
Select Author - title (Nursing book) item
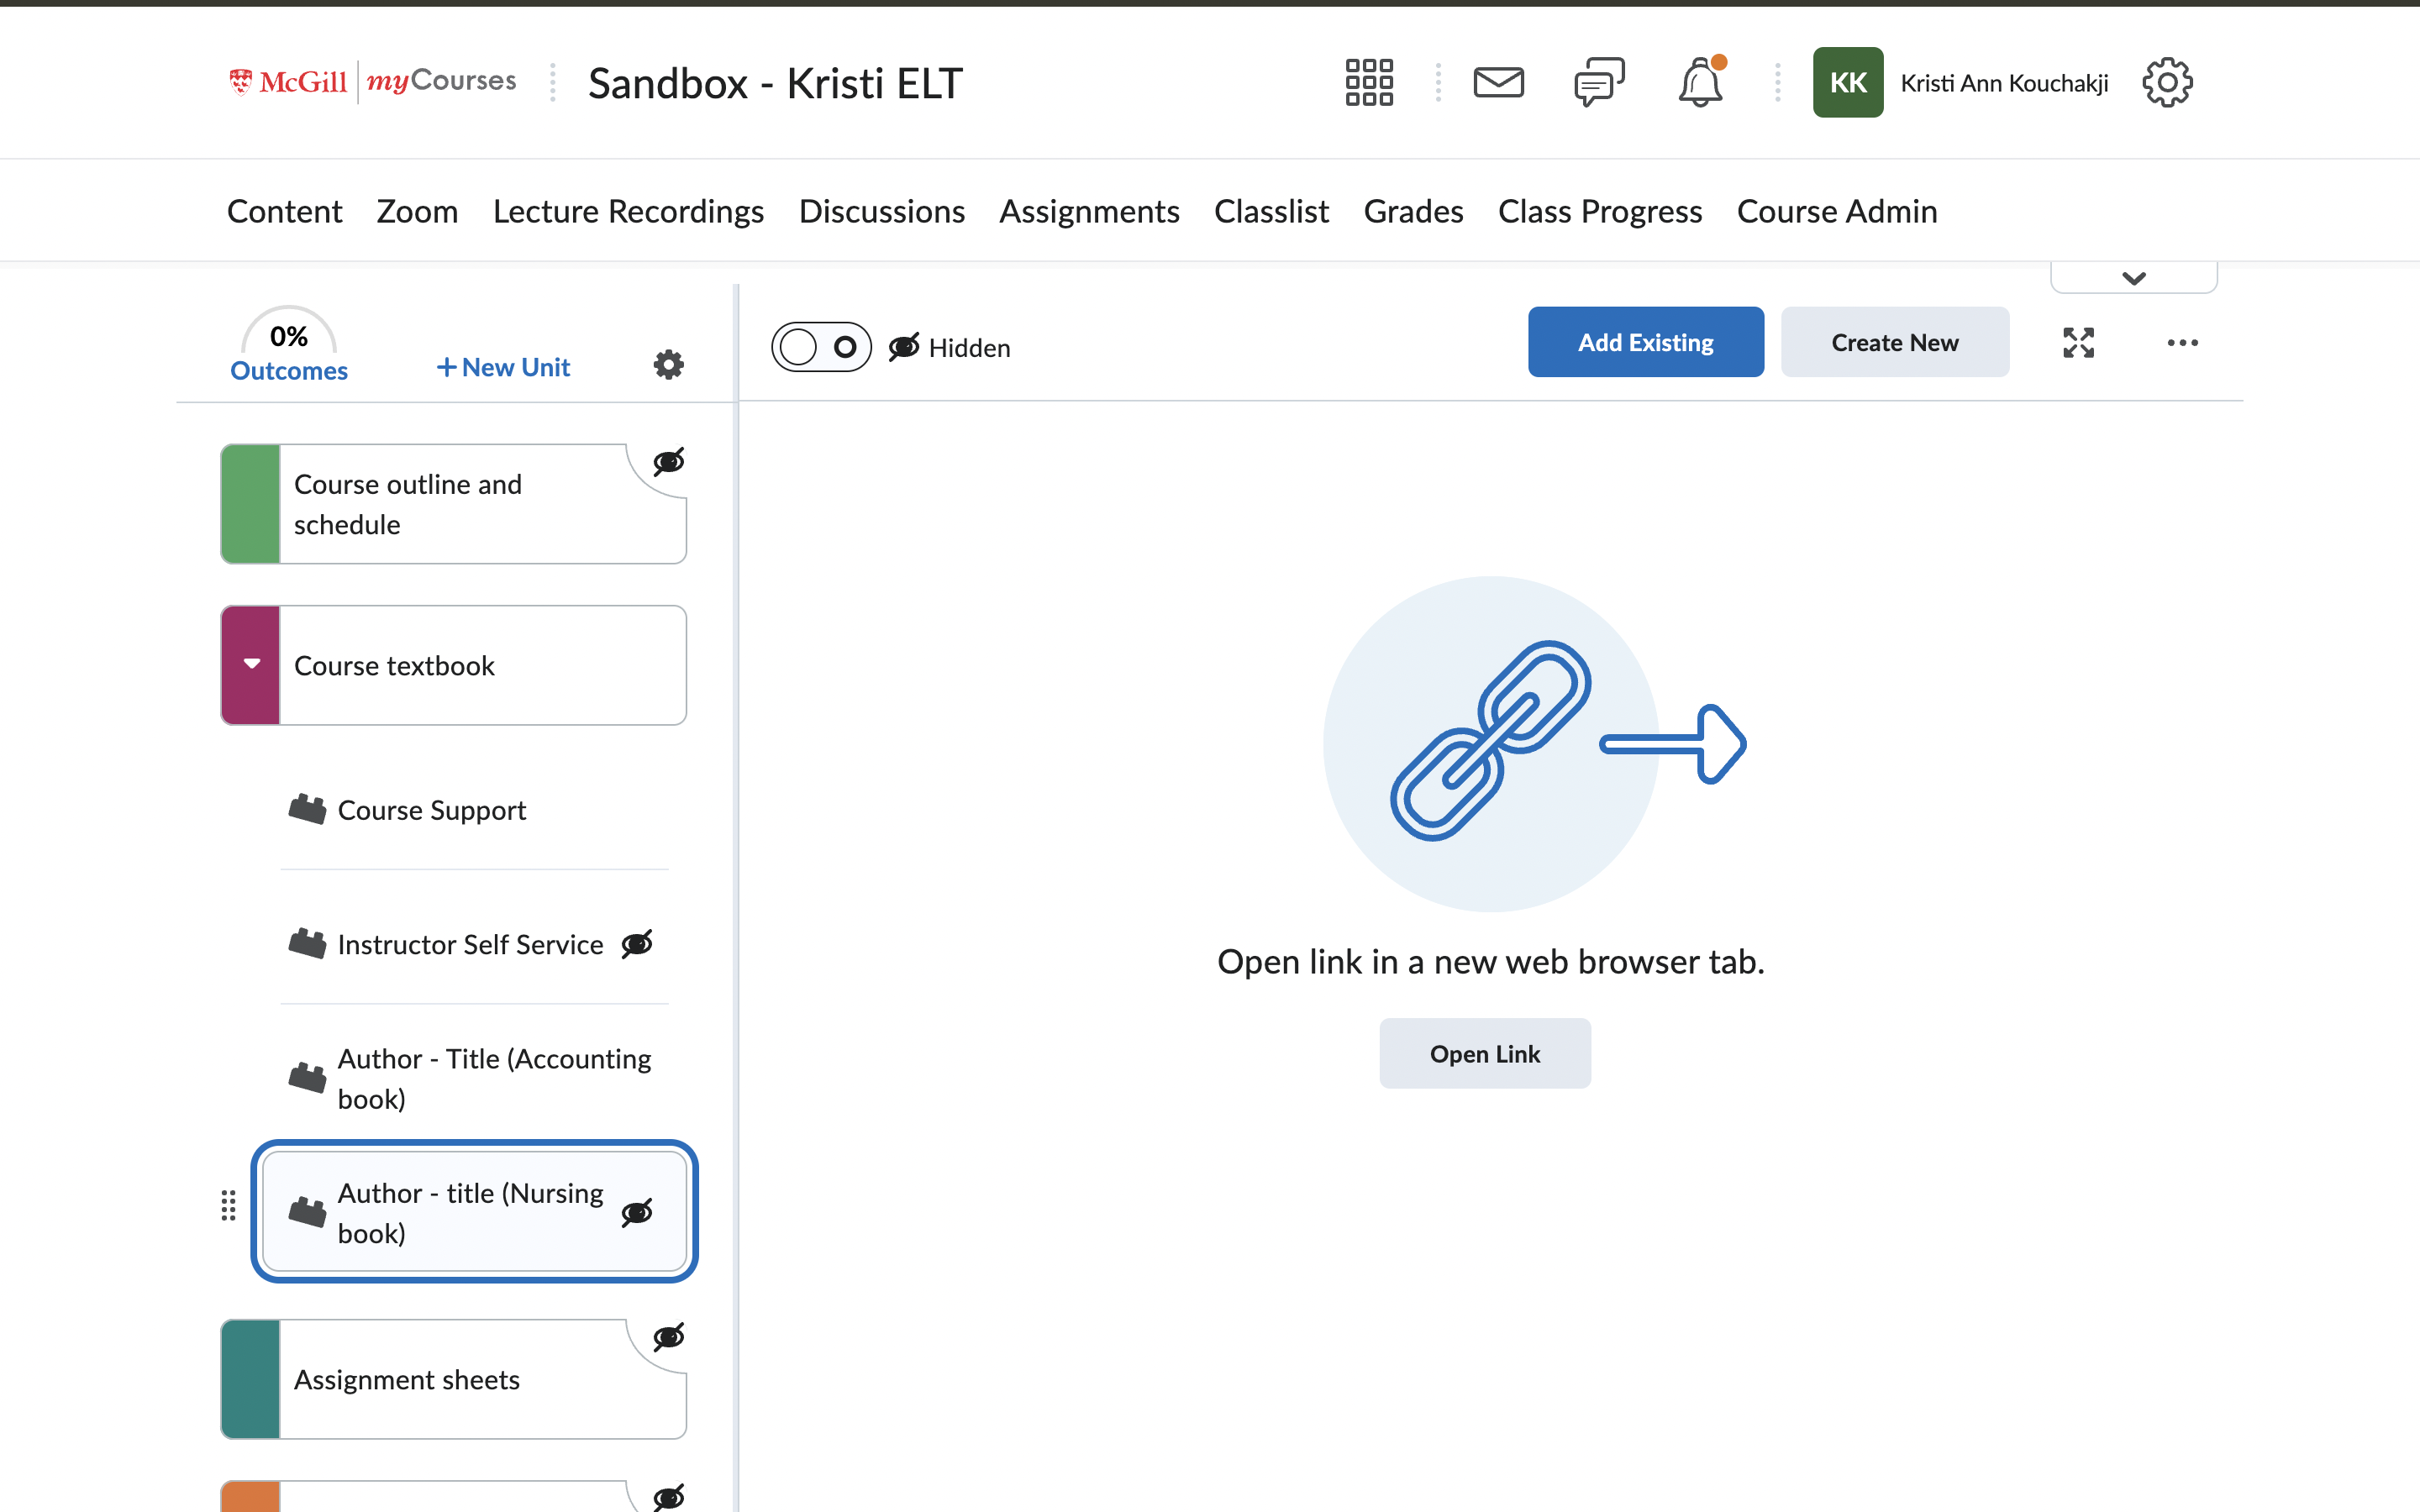pyautogui.click(x=474, y=1211)
